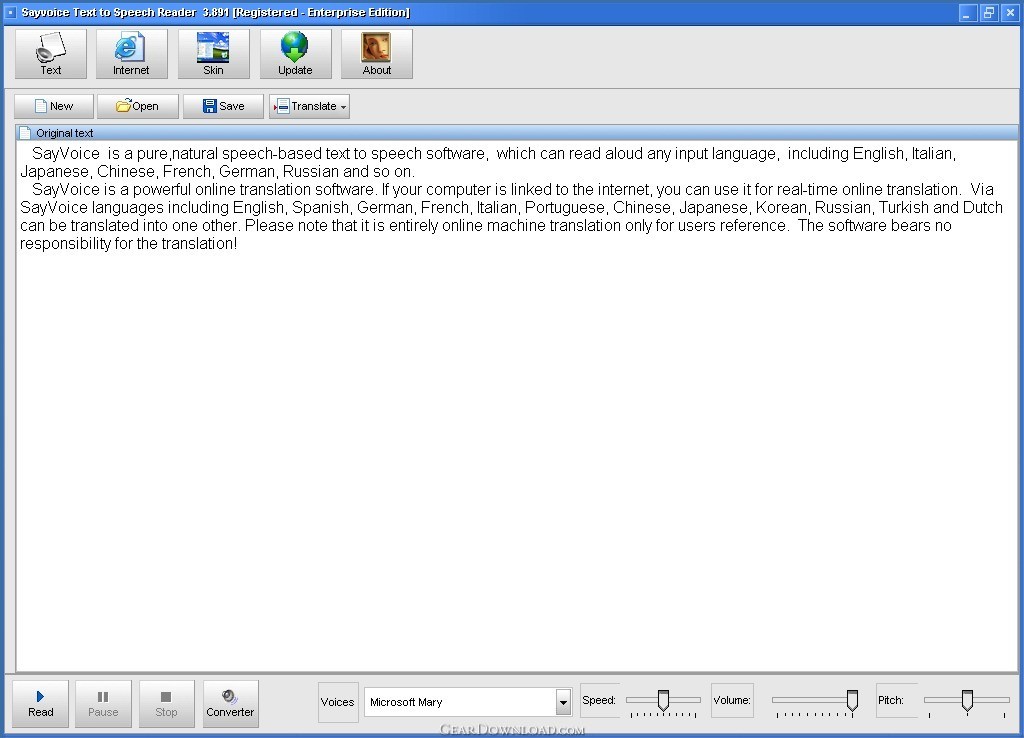Image resolution: width=1024 pixels, height=738 pixels.
Task: Click the Voices label button
Action: (x=338, y=702)
